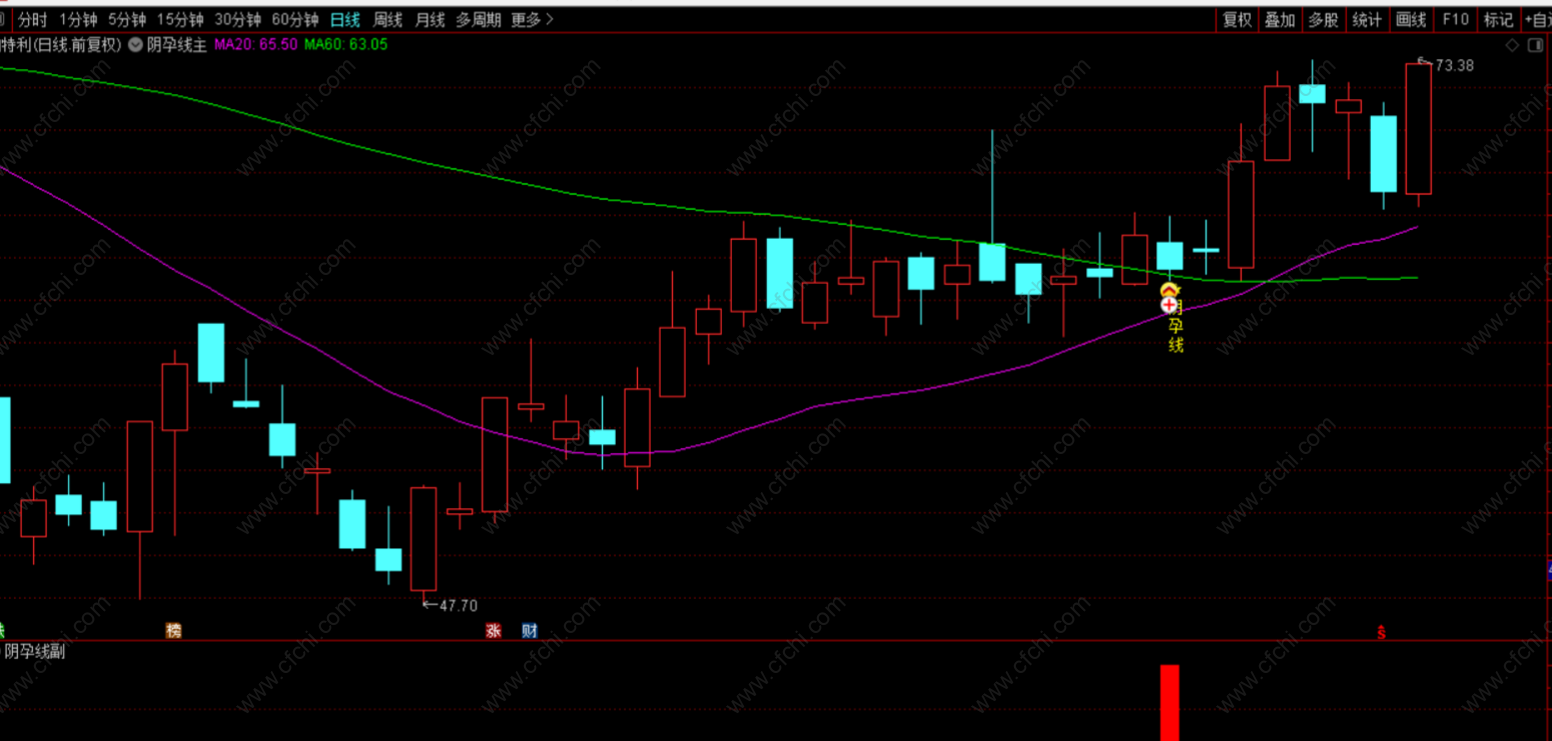This screenshot has width=1552, height=741.
Task: Select the 1分钟 period tab
Action: 78,19
